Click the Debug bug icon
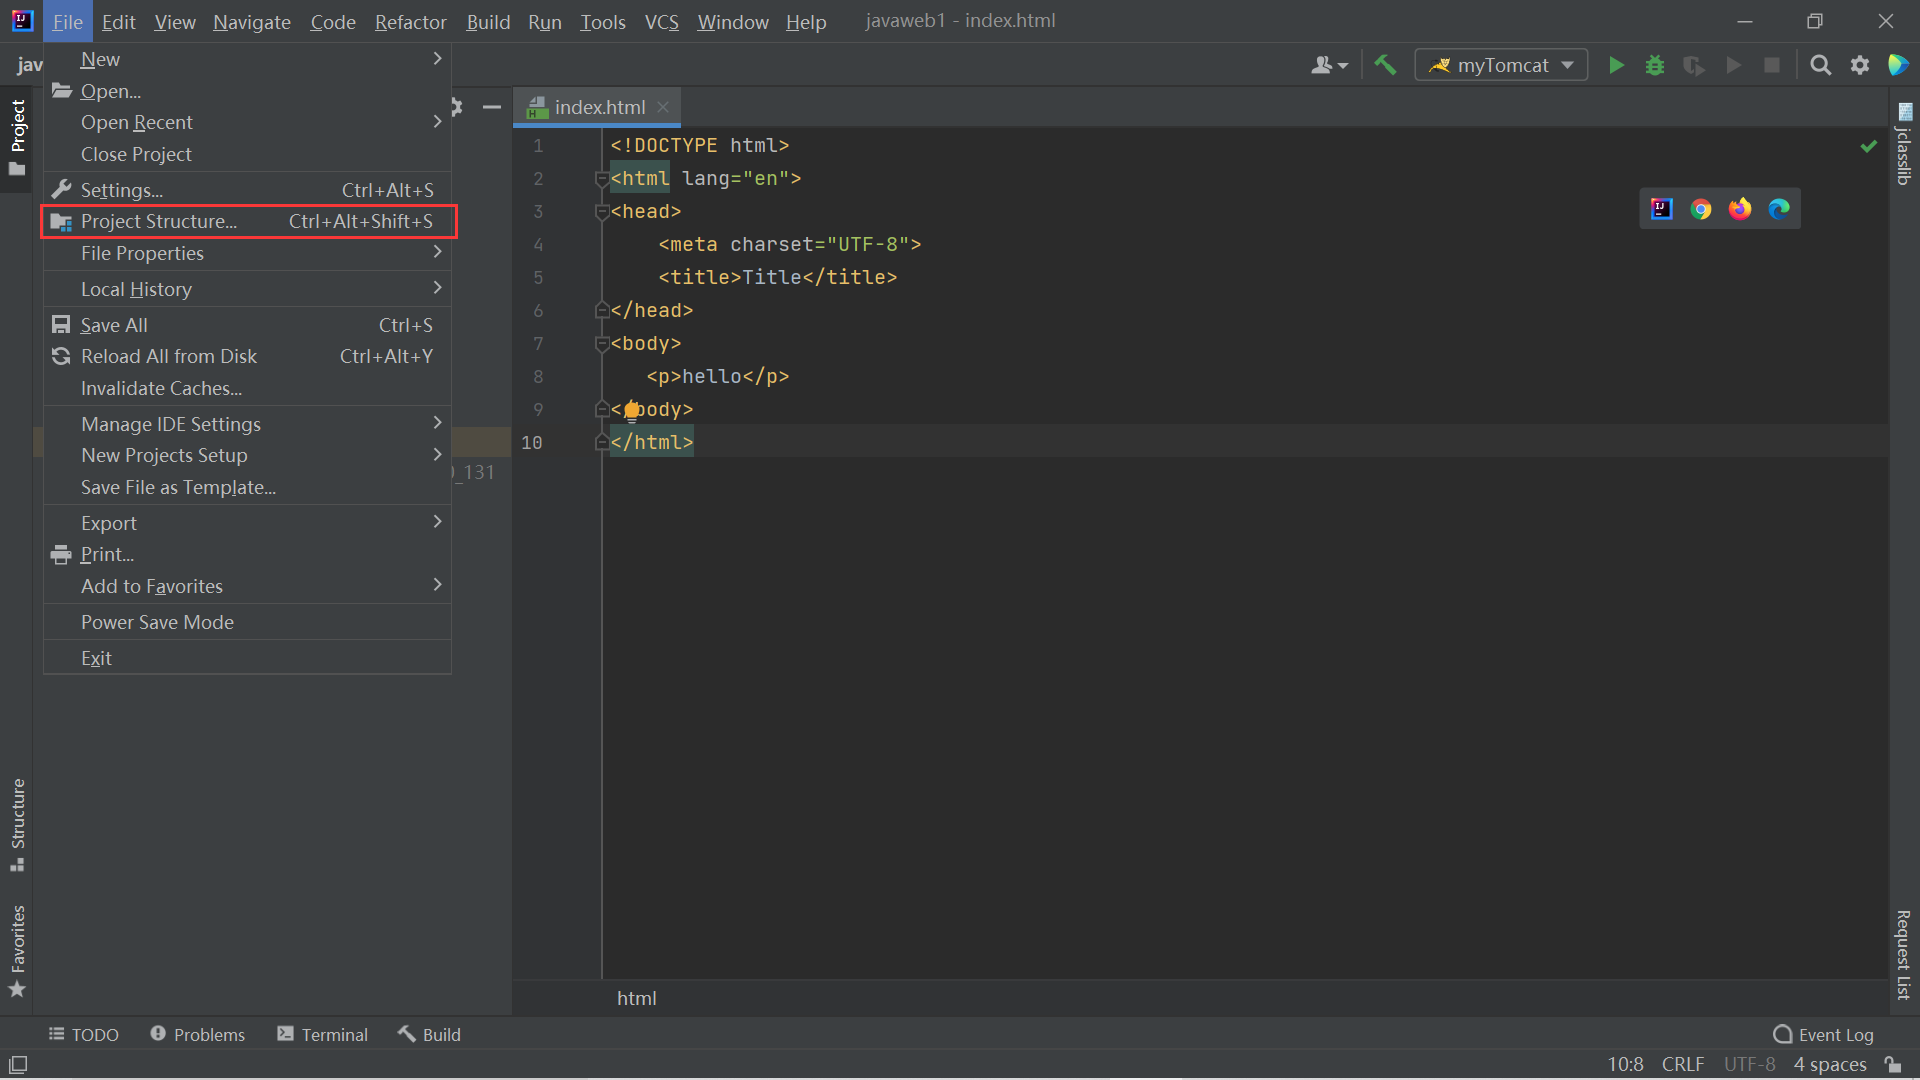The width and height of the screenshot is (1920, 1080). 1655,65
